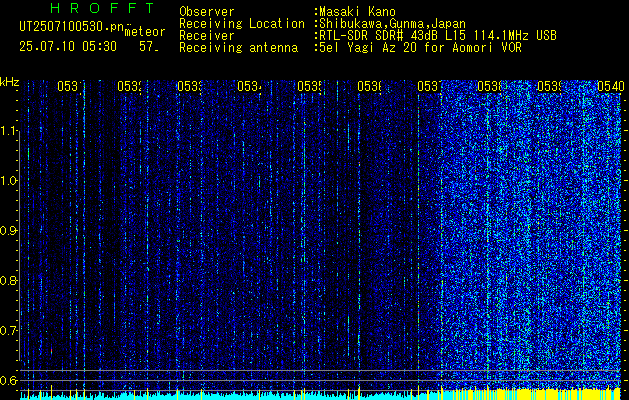Image resolution: width=629 pixels, height=400 pixels.
Task: Select the 0535 time marker
Action: coord(310,86)
